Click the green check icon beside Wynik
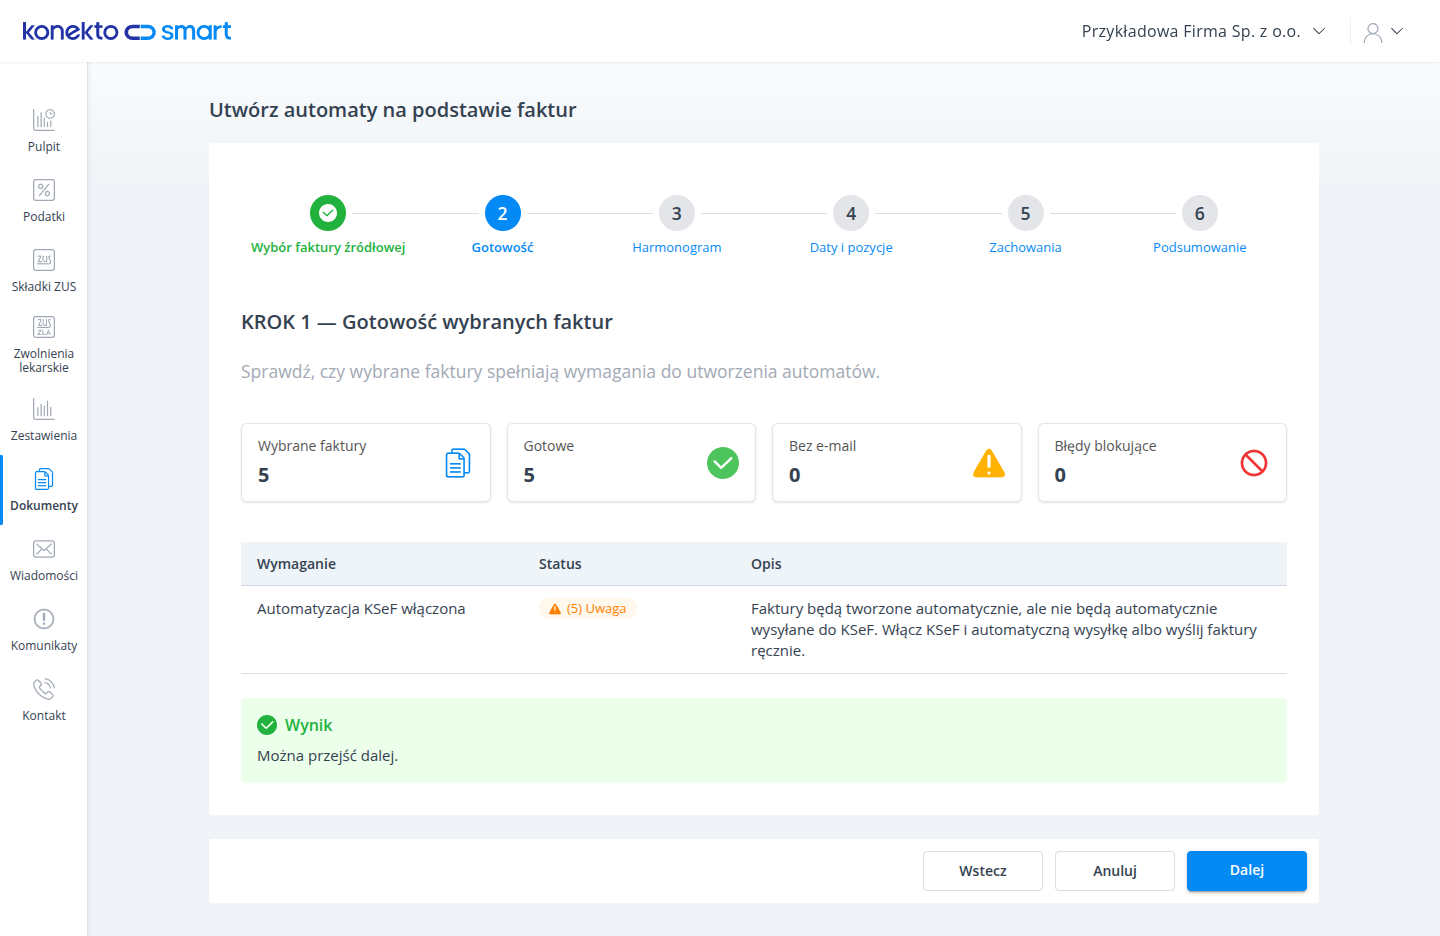The width and height of the screenshot is (1440, 936). point(267,725)
